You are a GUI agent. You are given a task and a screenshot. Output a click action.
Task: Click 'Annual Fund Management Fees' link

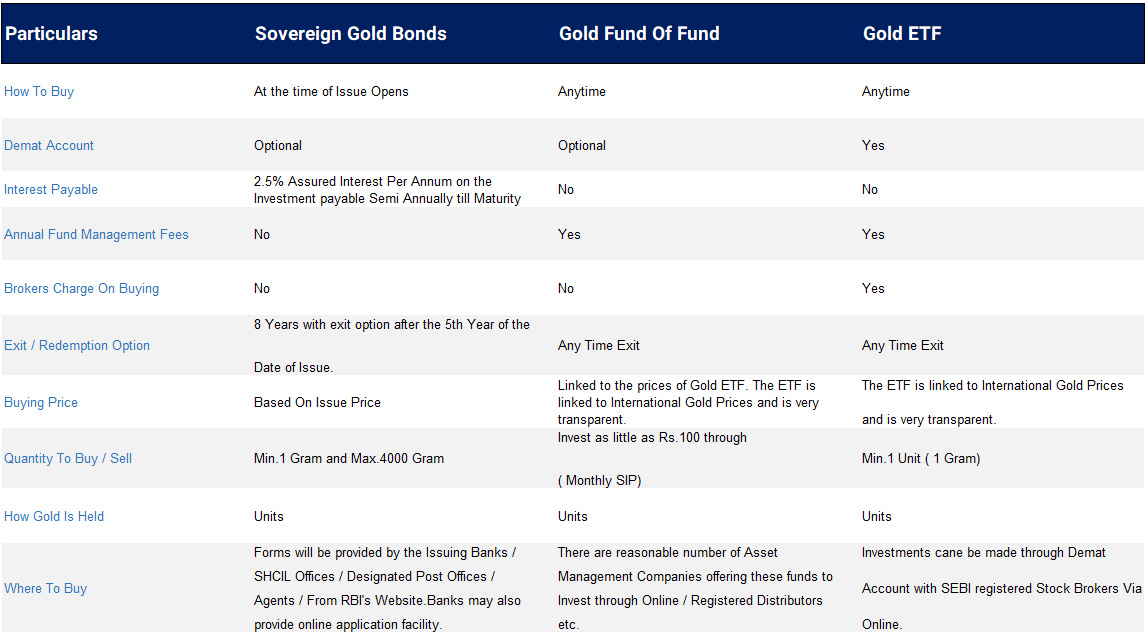pos(96,235)
